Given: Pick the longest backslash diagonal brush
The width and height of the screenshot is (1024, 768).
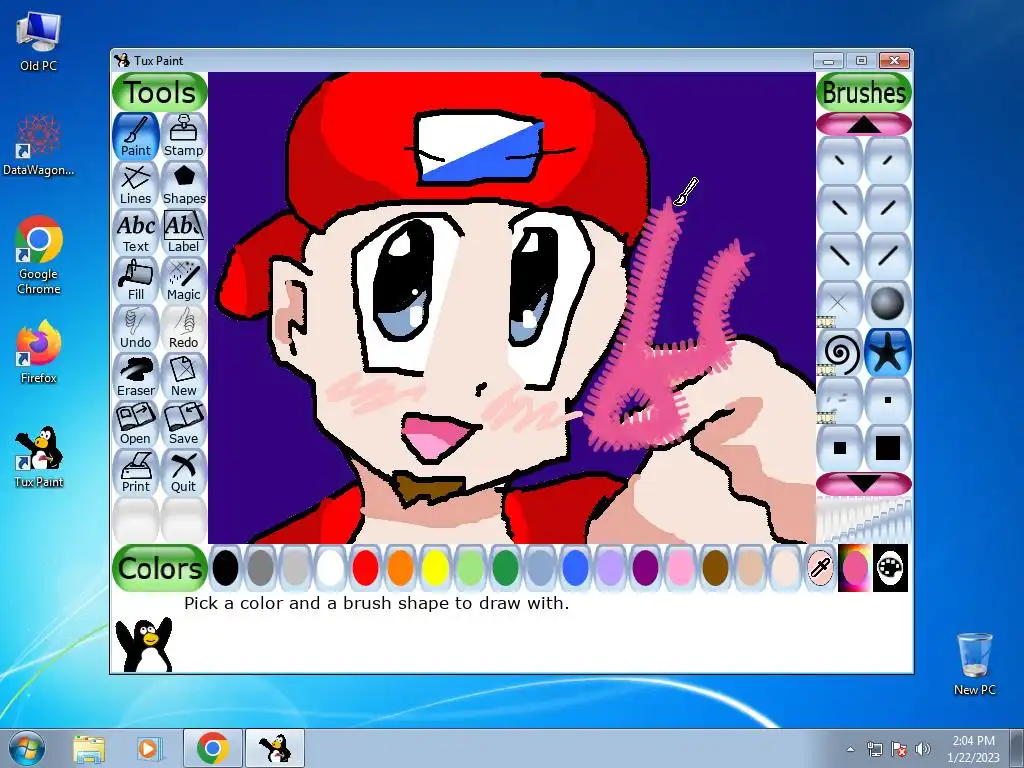Looking at the screenshot, I should click(x=840, y=256).
